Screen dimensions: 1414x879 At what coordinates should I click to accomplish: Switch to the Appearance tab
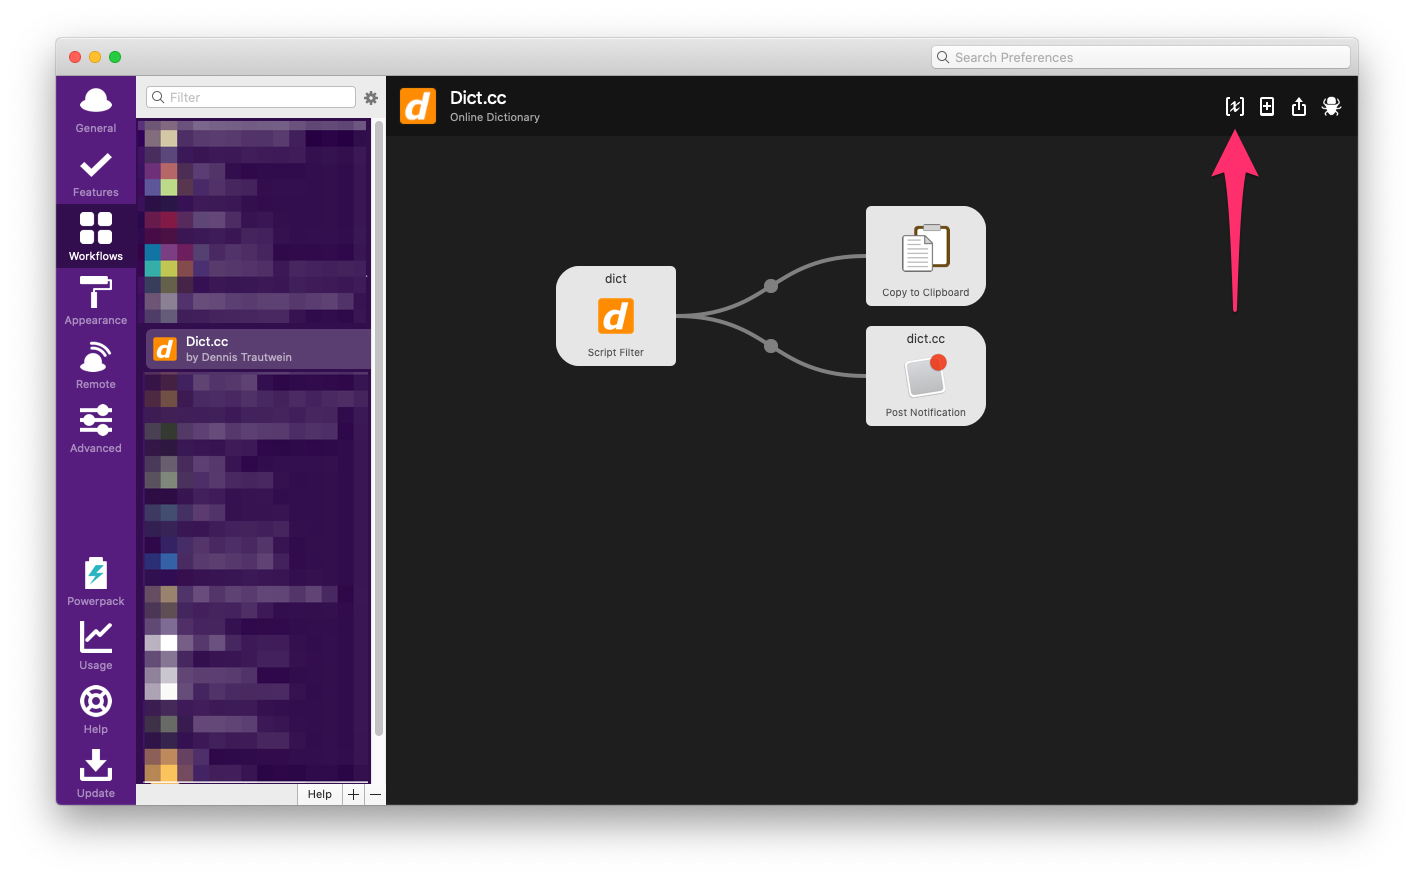coord(96,300)
